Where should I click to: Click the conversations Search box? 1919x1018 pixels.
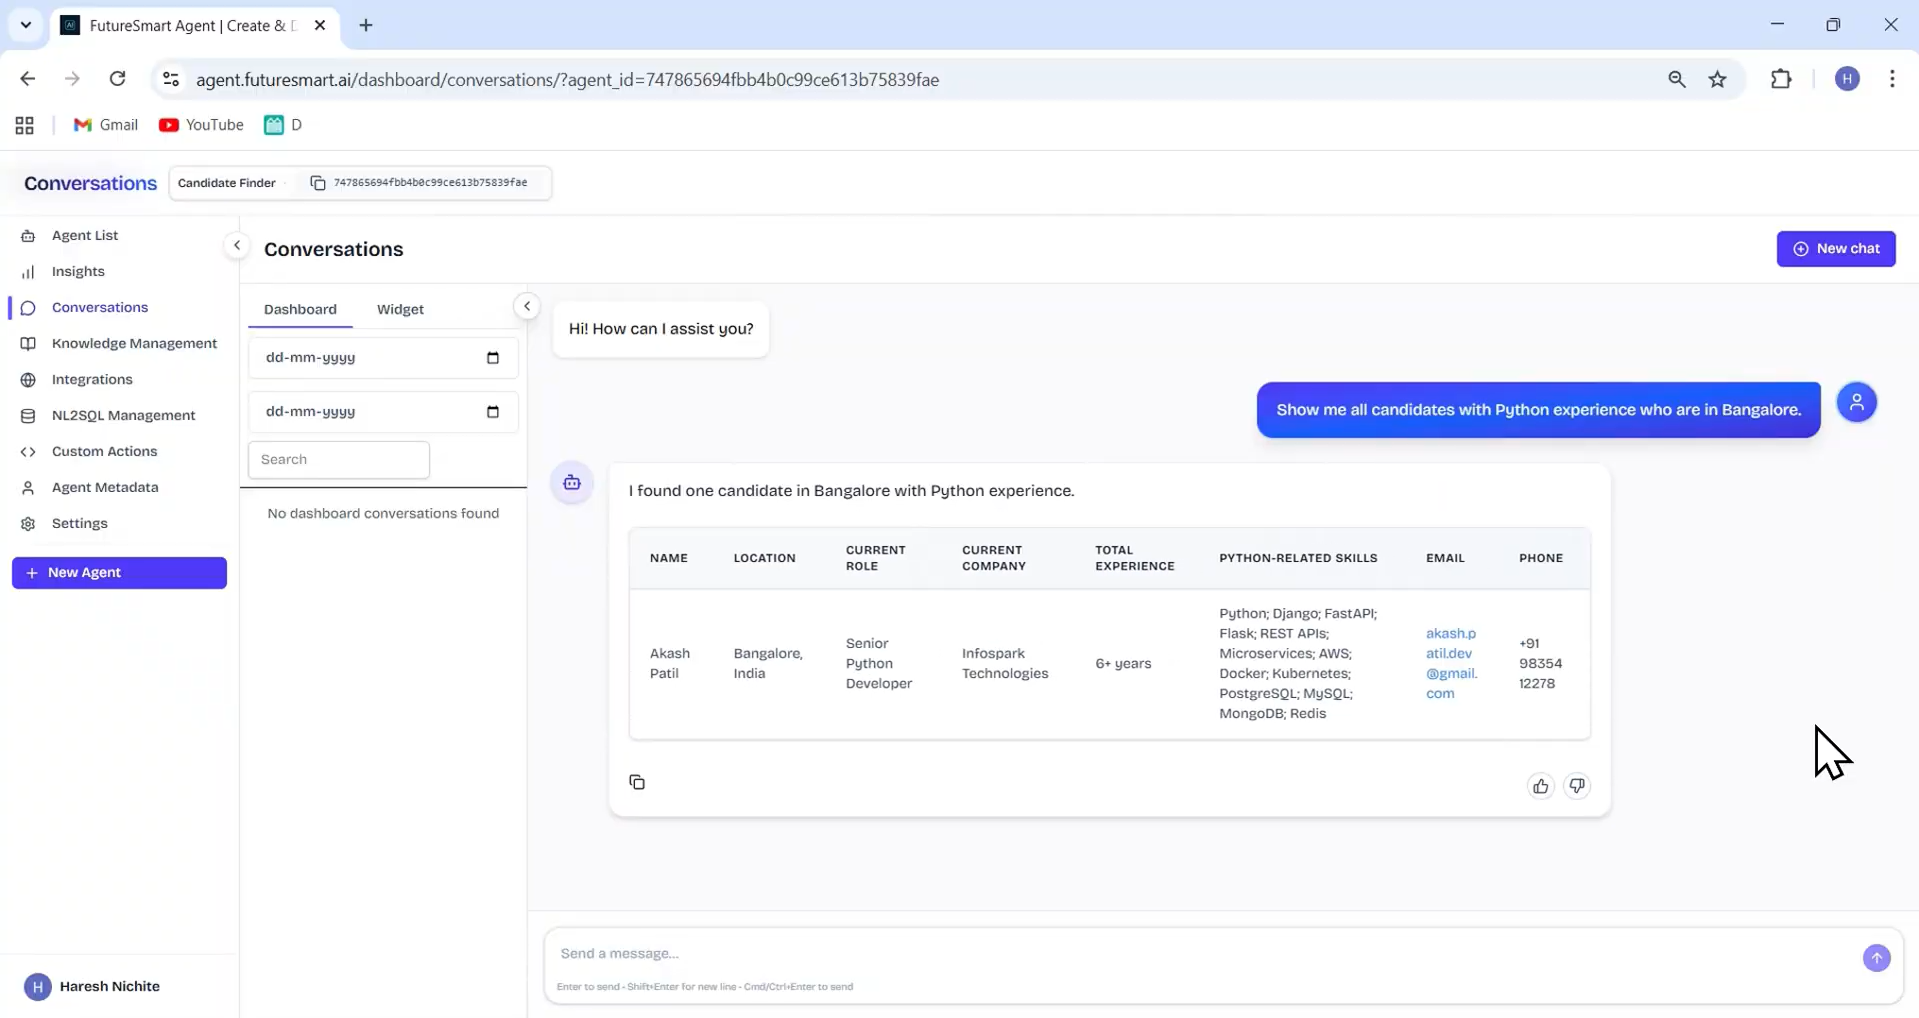[339, 460]
